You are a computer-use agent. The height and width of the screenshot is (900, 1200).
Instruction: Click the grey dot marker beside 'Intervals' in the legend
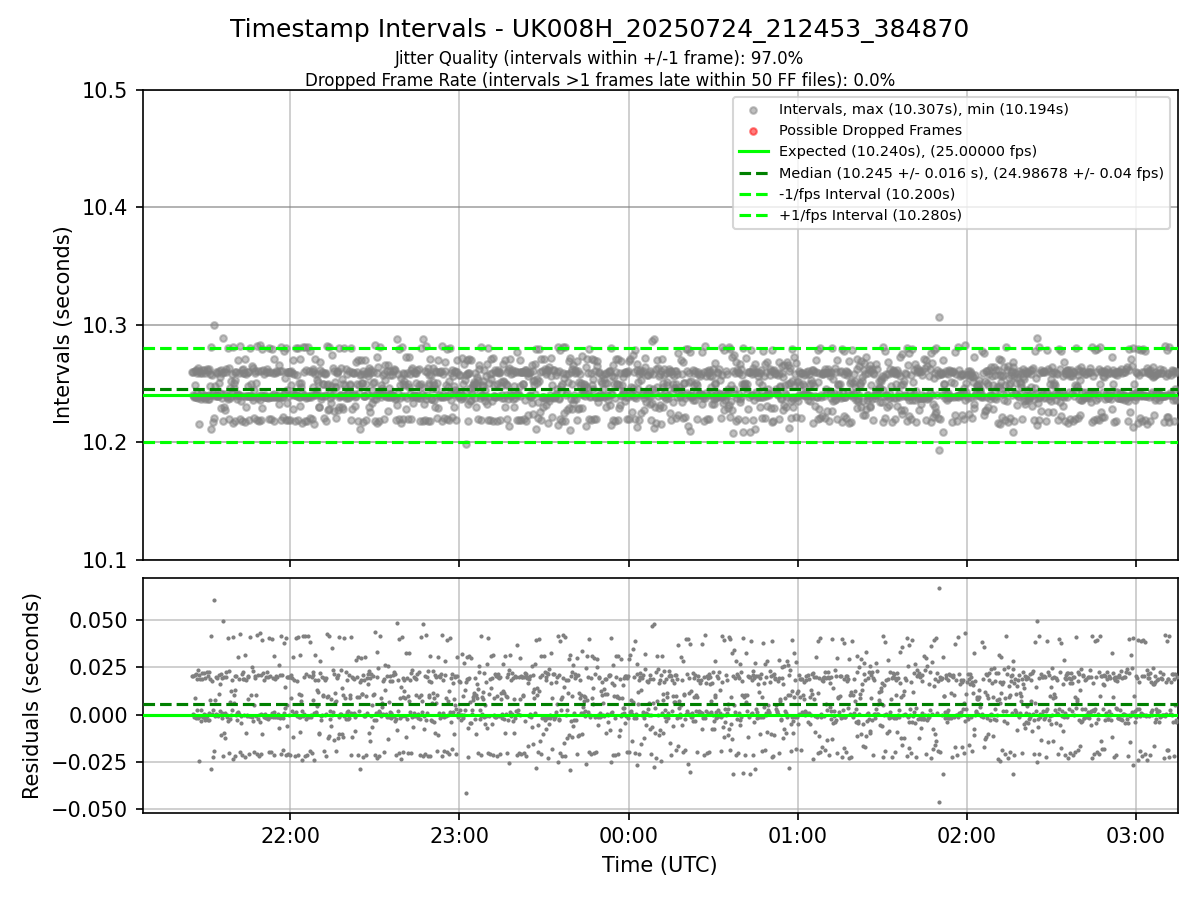(754, 109)
